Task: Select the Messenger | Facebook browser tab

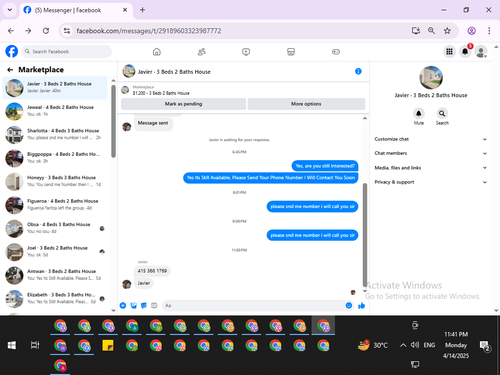Action: (75, 10)
